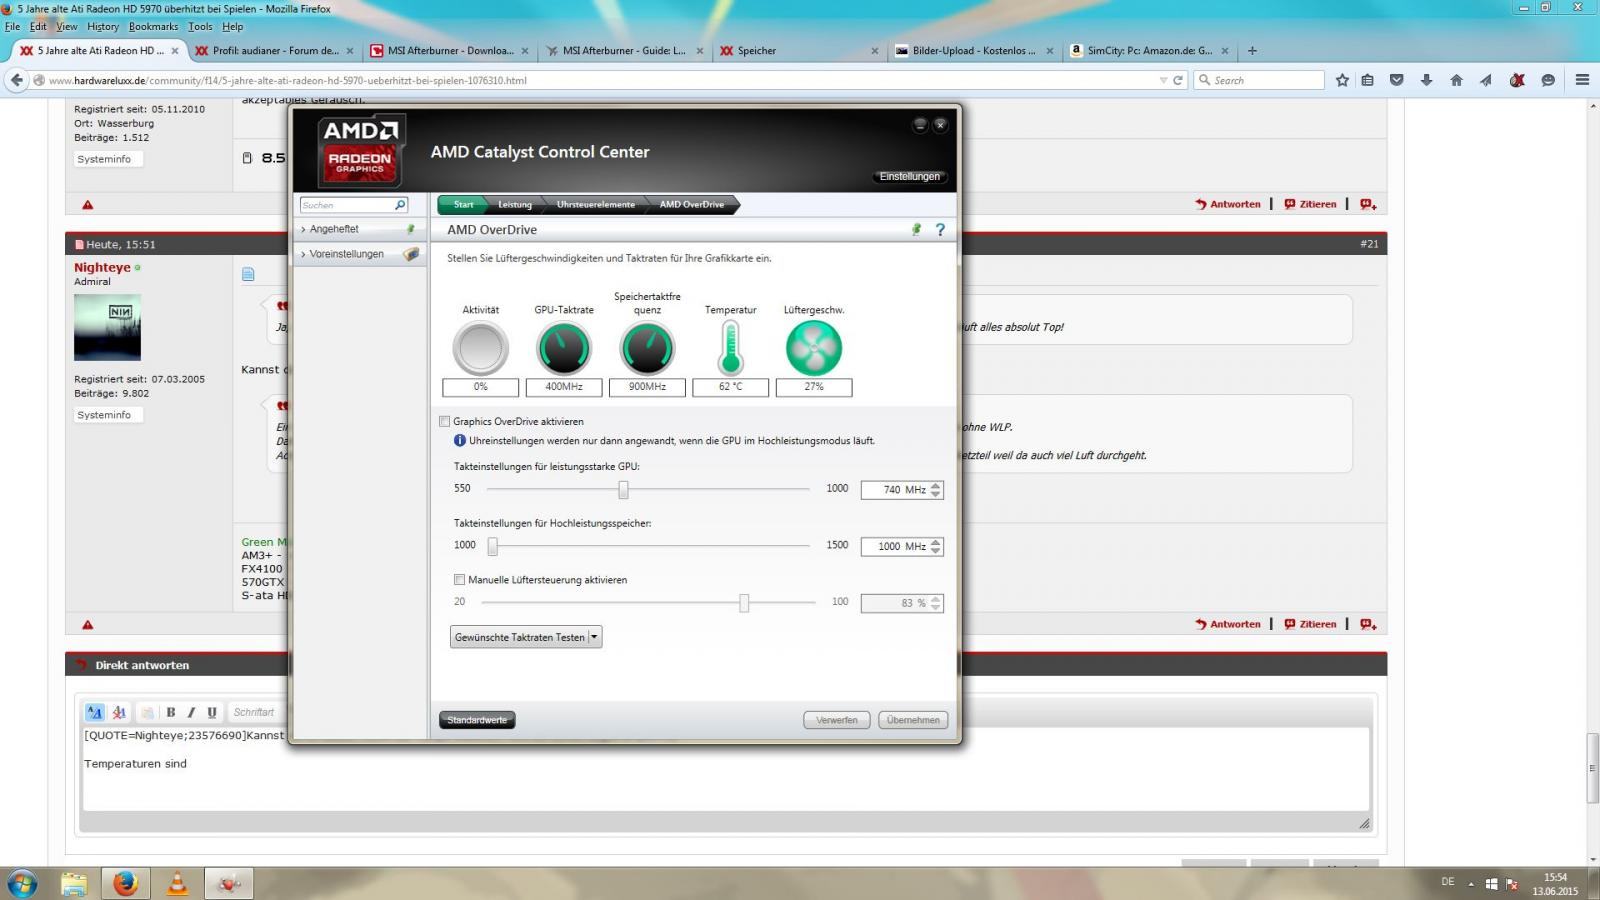Go back to previous page
Screen dimensions: 1600x900
pyautogui.click(x=16, y=80)
